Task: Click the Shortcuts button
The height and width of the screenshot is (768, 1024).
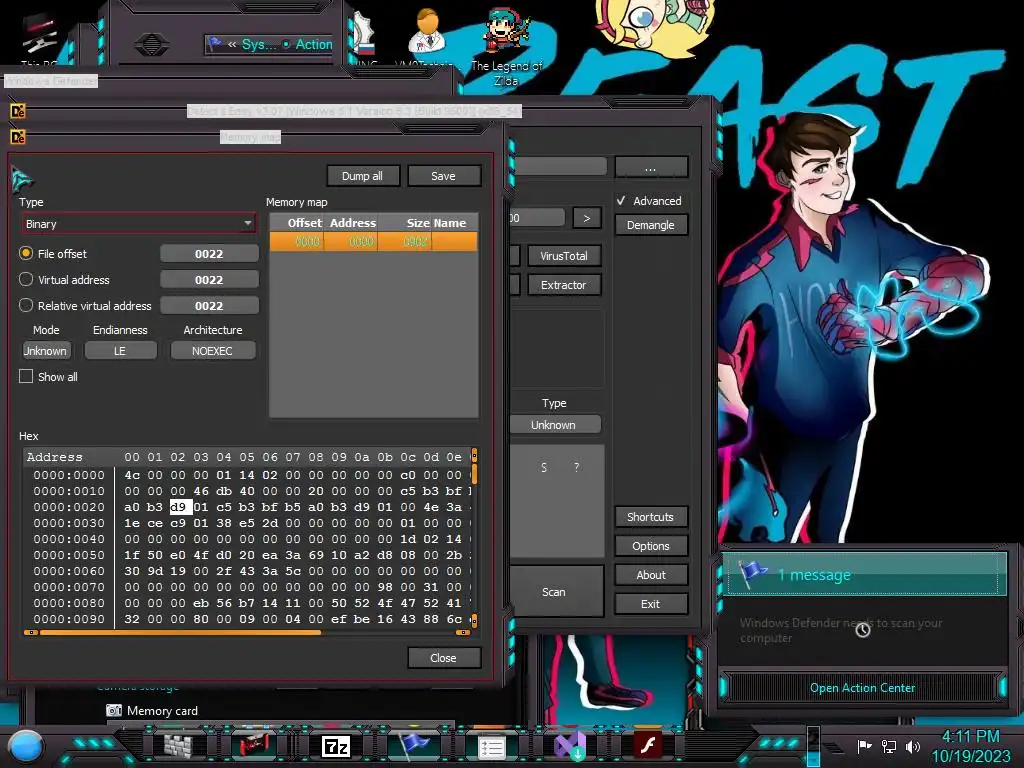Action: coord(650,517)
